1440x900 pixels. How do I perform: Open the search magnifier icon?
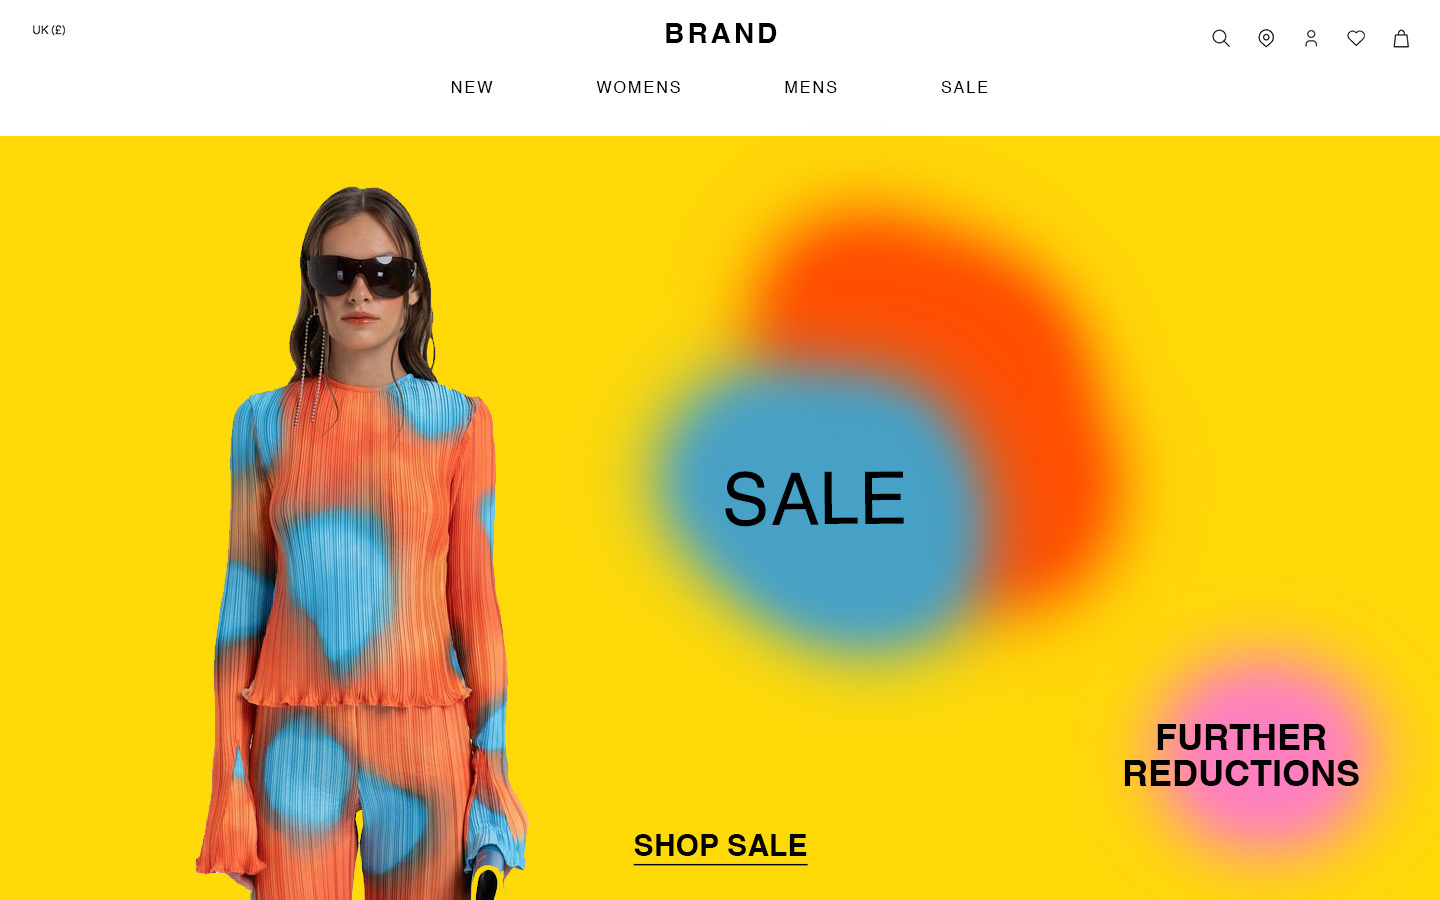(x=1220, y=38)
